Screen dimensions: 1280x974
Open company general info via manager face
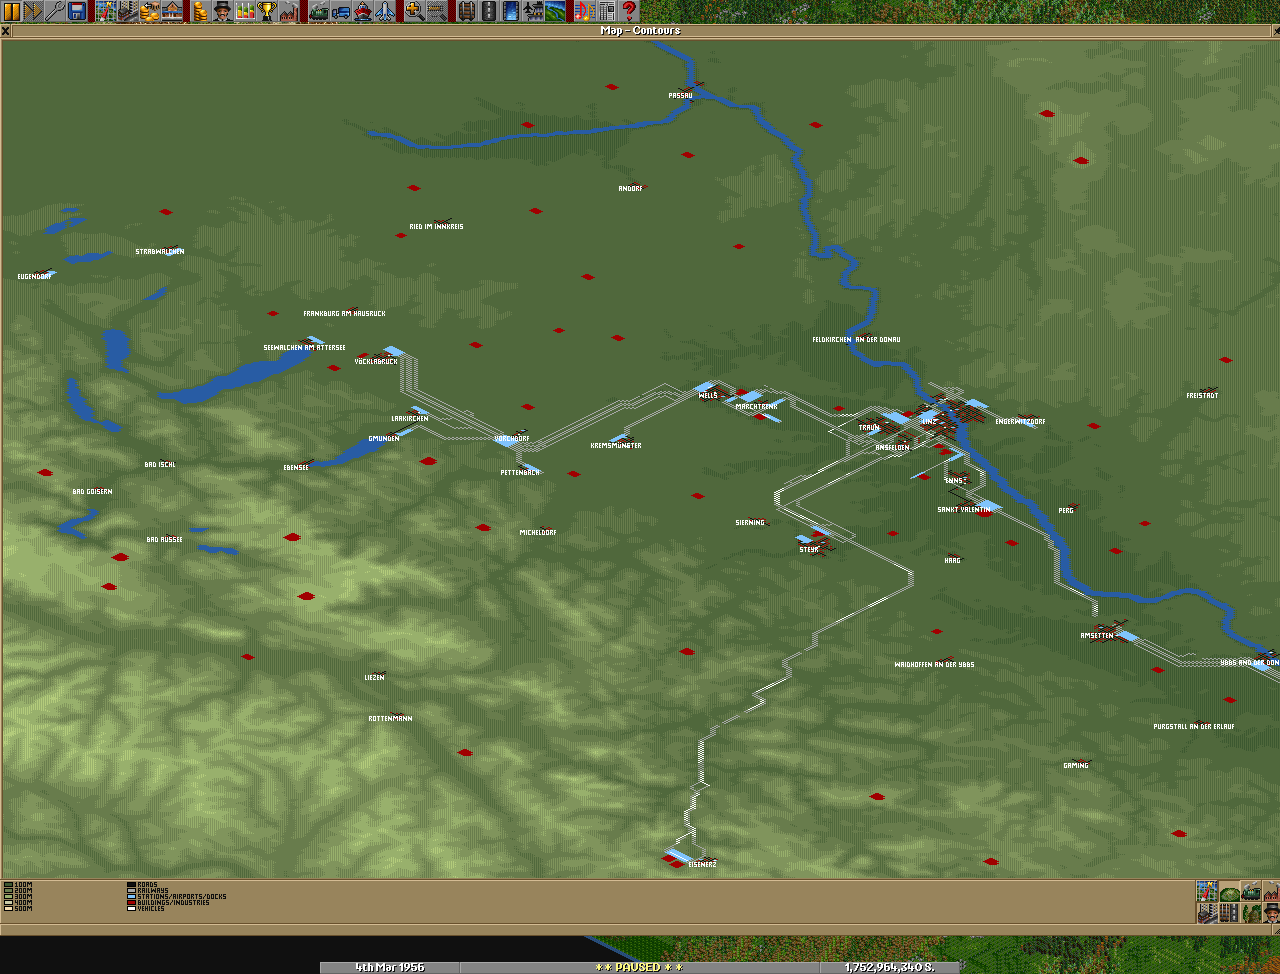click(223, 12)
